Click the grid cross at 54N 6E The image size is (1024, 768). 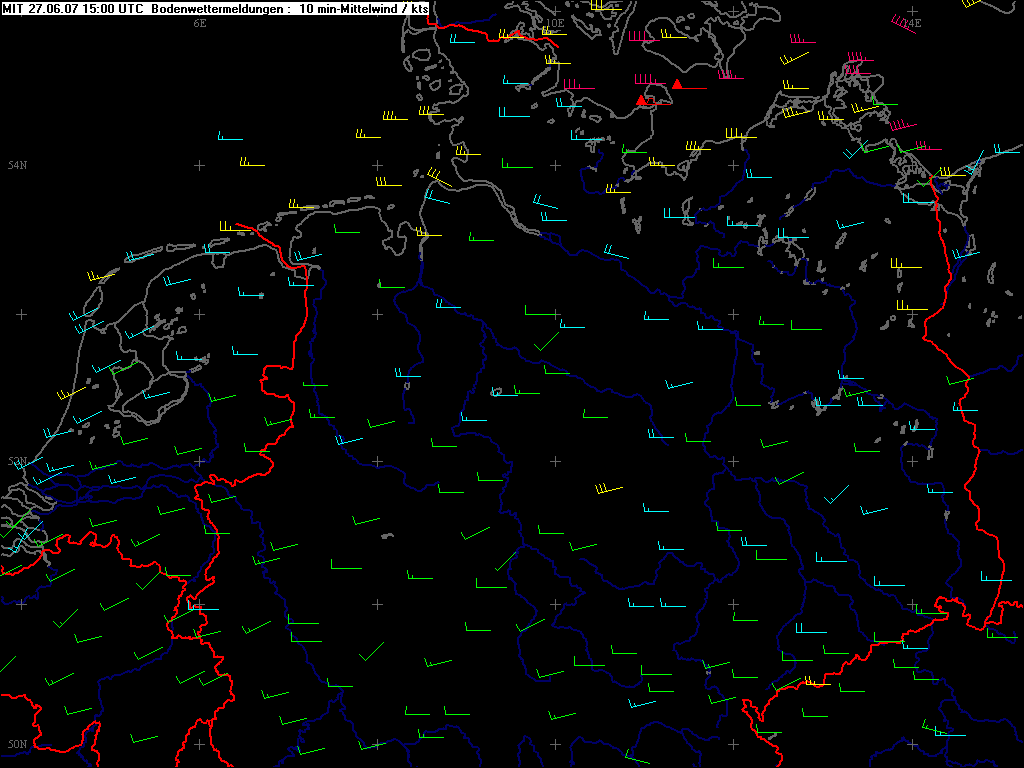pyautogui.click(x=199, y=164)
